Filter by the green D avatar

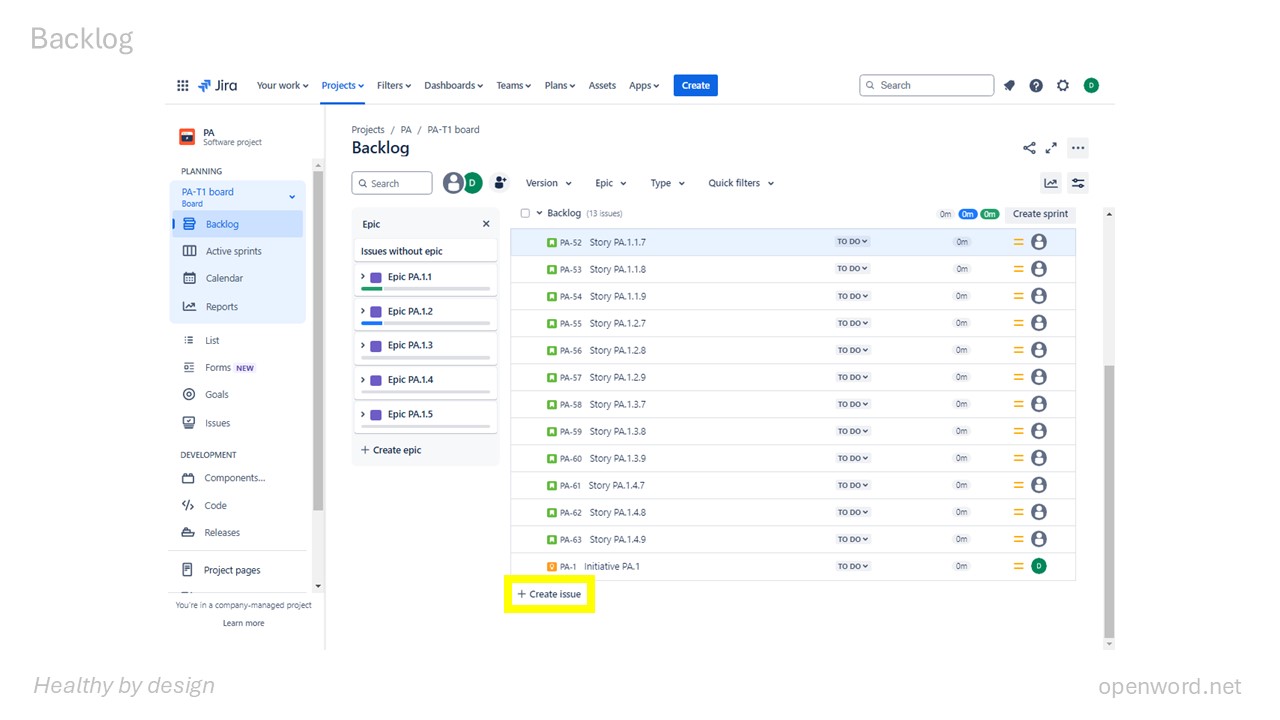pyautogui.click(x=472, y=183)
